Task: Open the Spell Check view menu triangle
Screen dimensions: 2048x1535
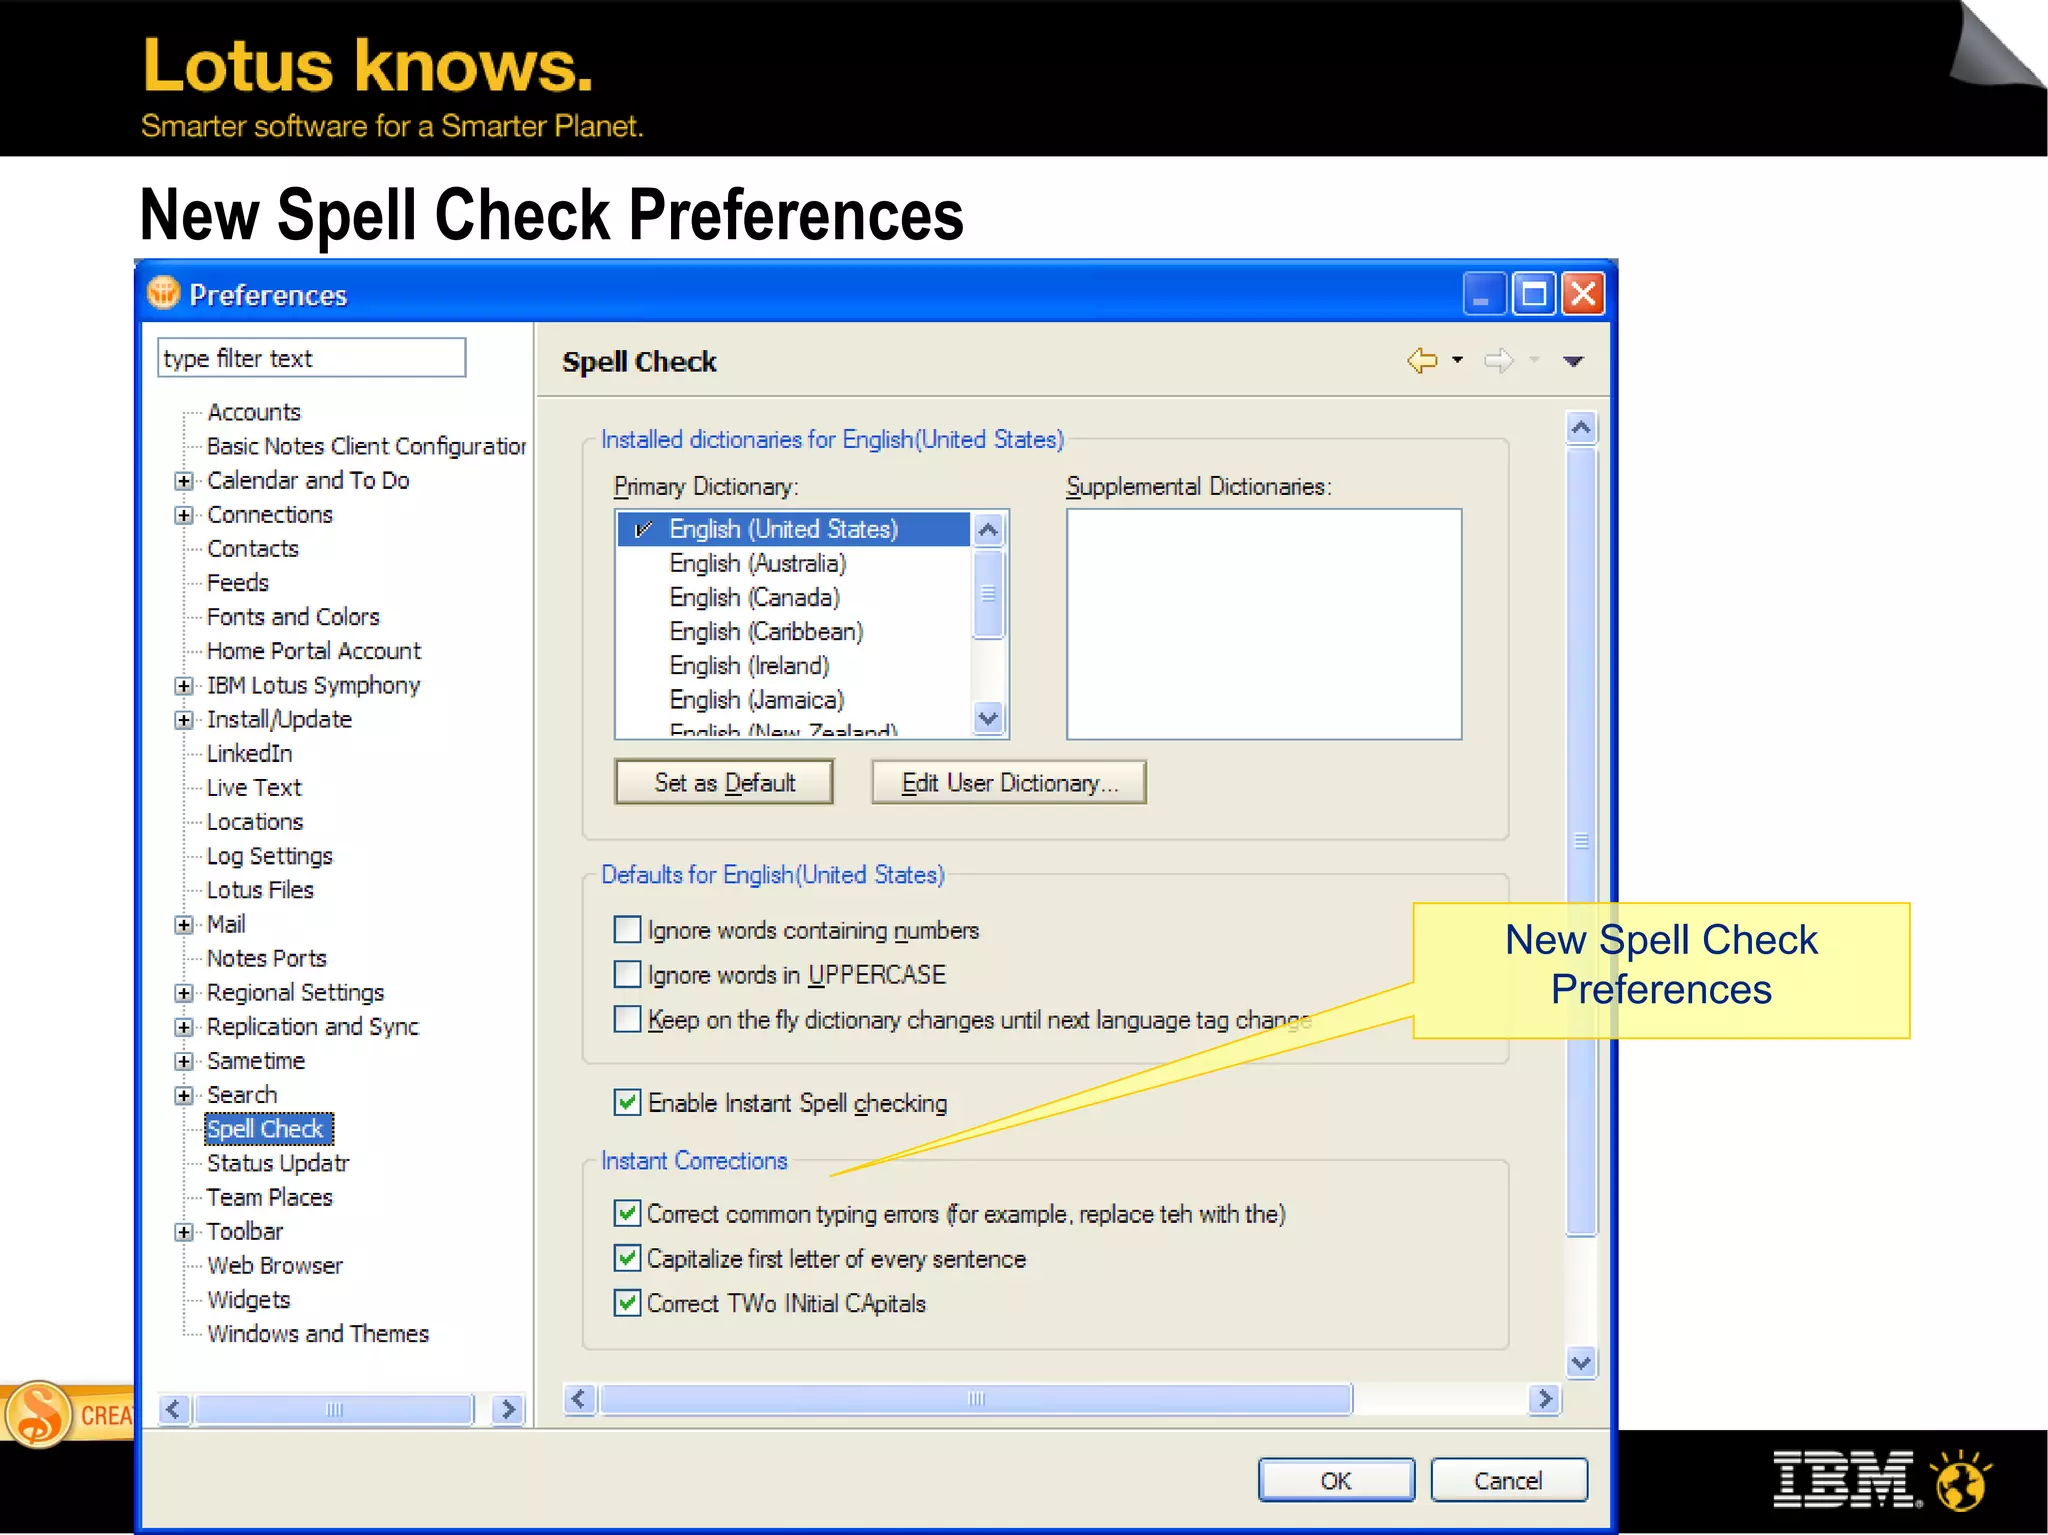Action: coord(1573,362)
